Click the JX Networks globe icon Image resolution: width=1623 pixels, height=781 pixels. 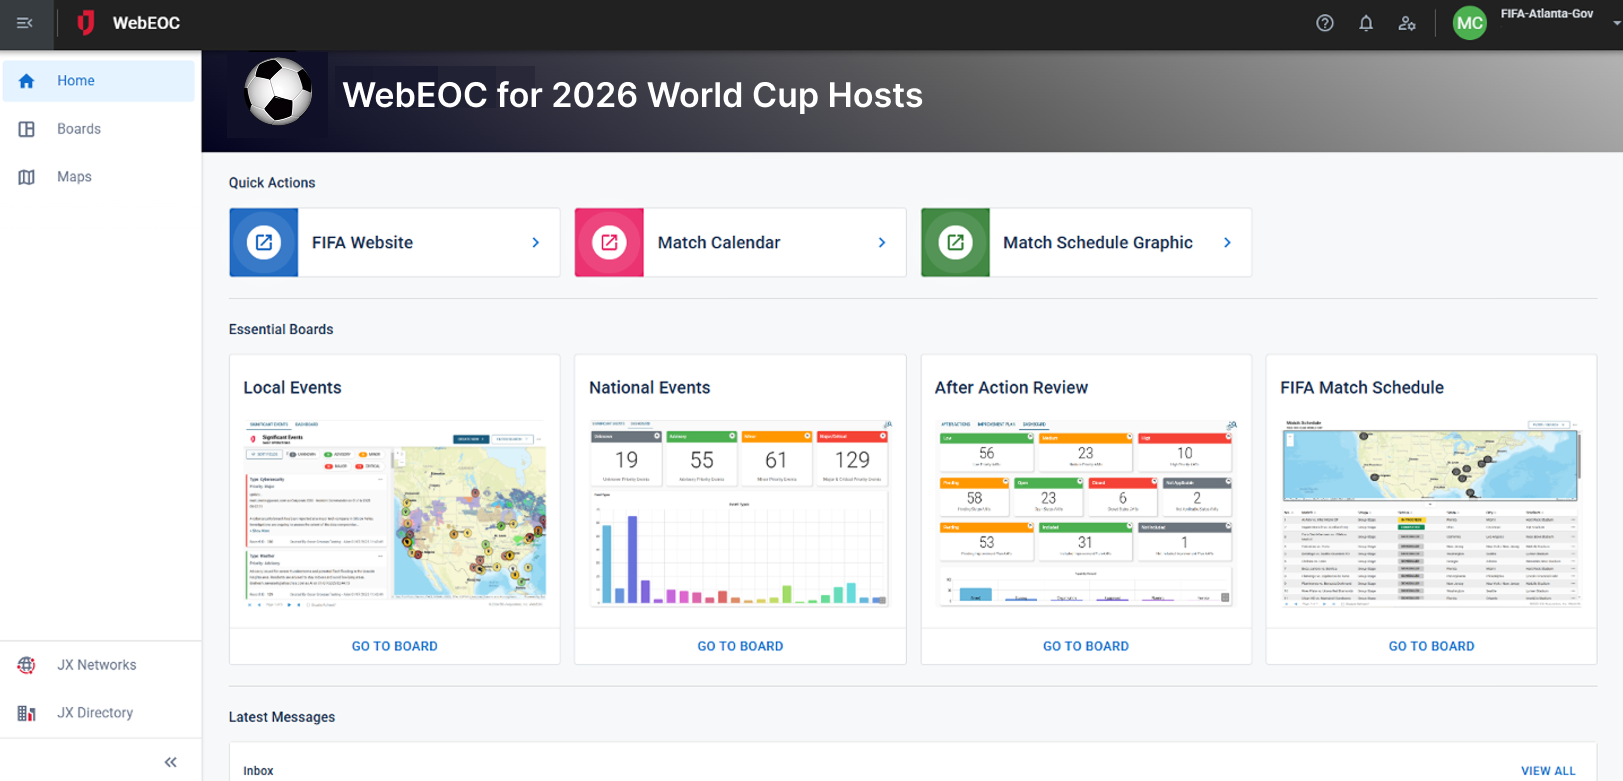[27, 665]
